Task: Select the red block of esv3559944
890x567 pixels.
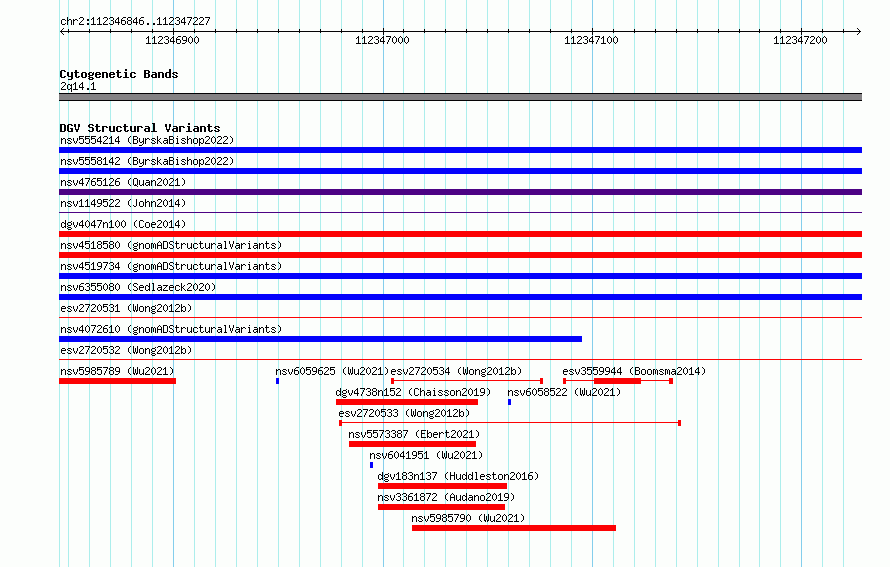Action: 618,381
